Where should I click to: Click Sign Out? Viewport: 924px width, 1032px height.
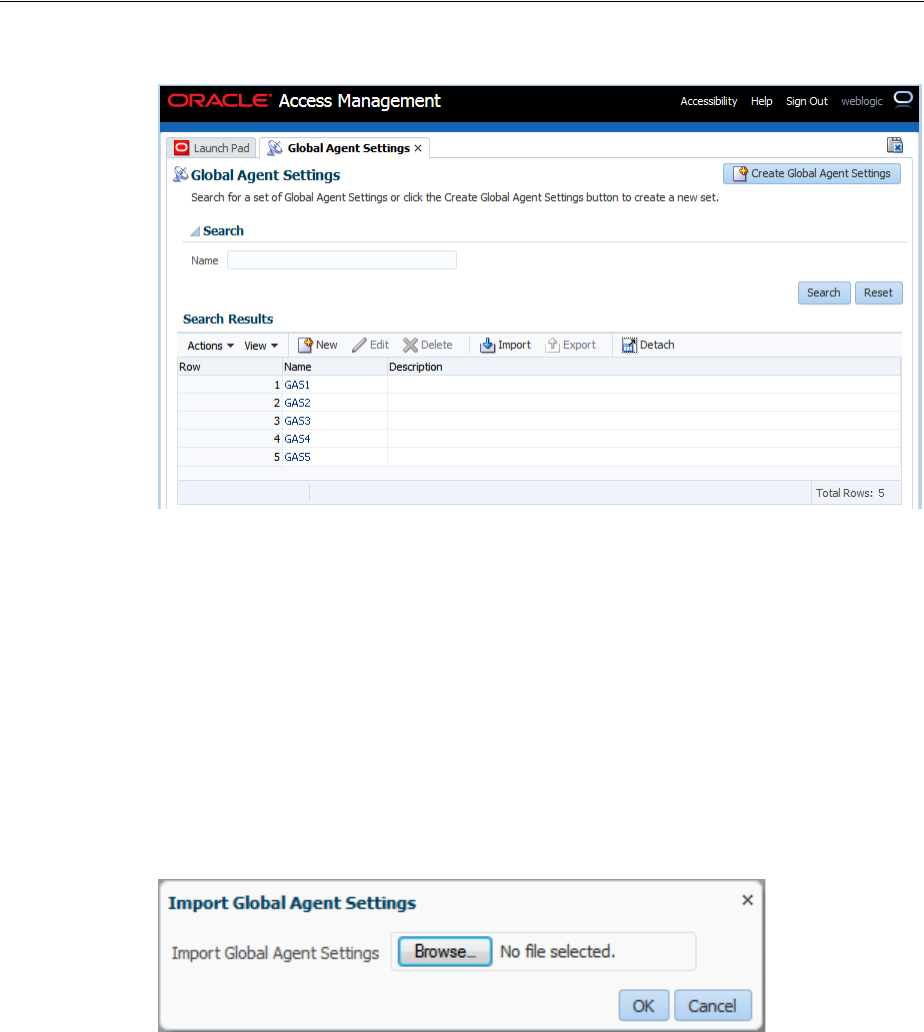tap(807, 101)
